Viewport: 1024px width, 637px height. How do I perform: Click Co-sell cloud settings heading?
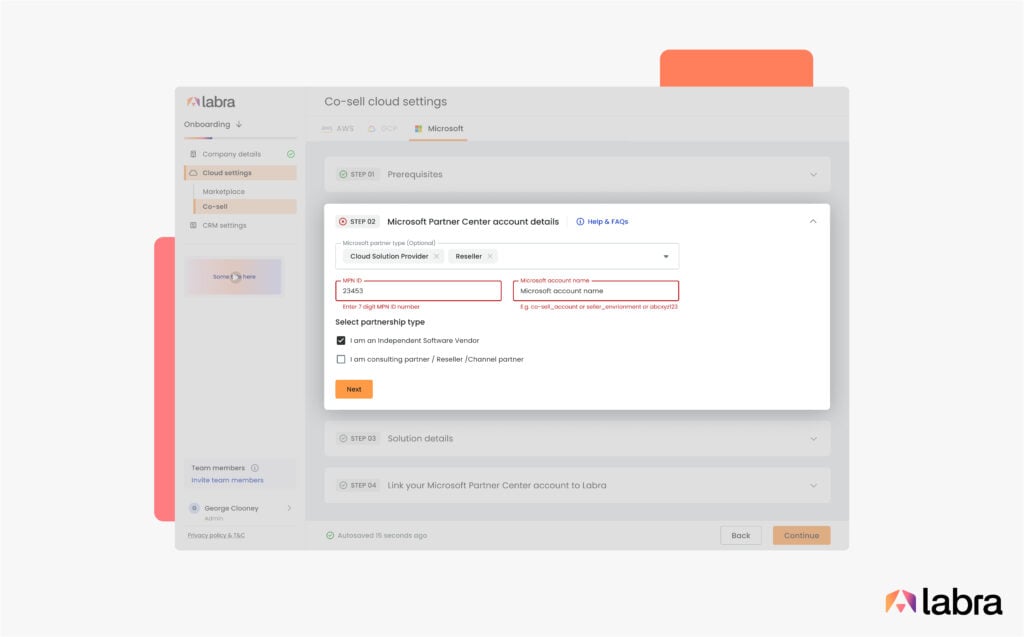pyautogui.click(x=385, y=101)
